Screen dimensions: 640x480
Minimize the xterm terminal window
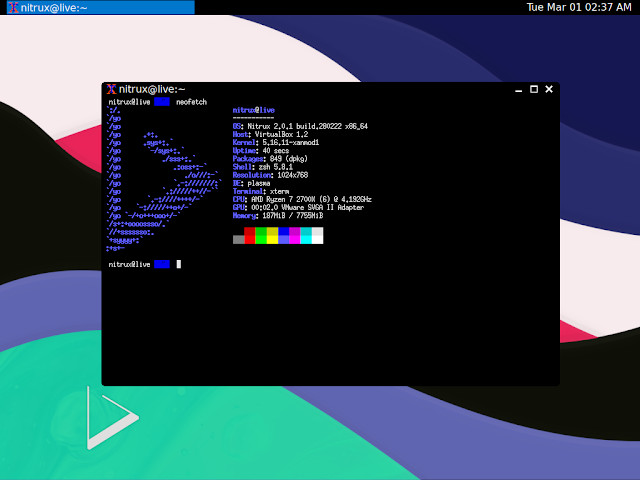click(x=518, y=89)
